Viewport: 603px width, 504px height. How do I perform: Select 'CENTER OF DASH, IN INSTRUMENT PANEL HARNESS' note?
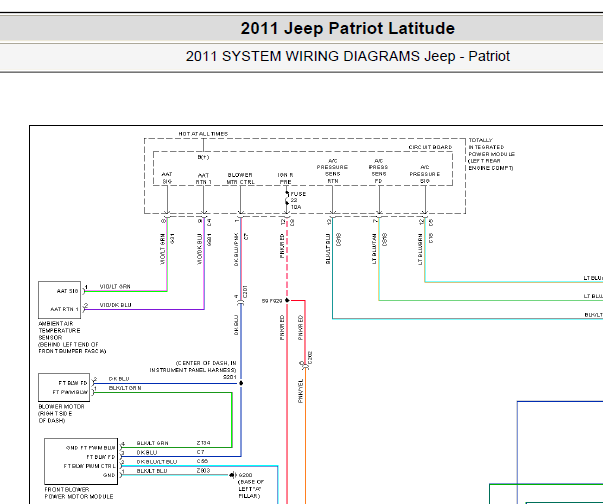[193, 366]
